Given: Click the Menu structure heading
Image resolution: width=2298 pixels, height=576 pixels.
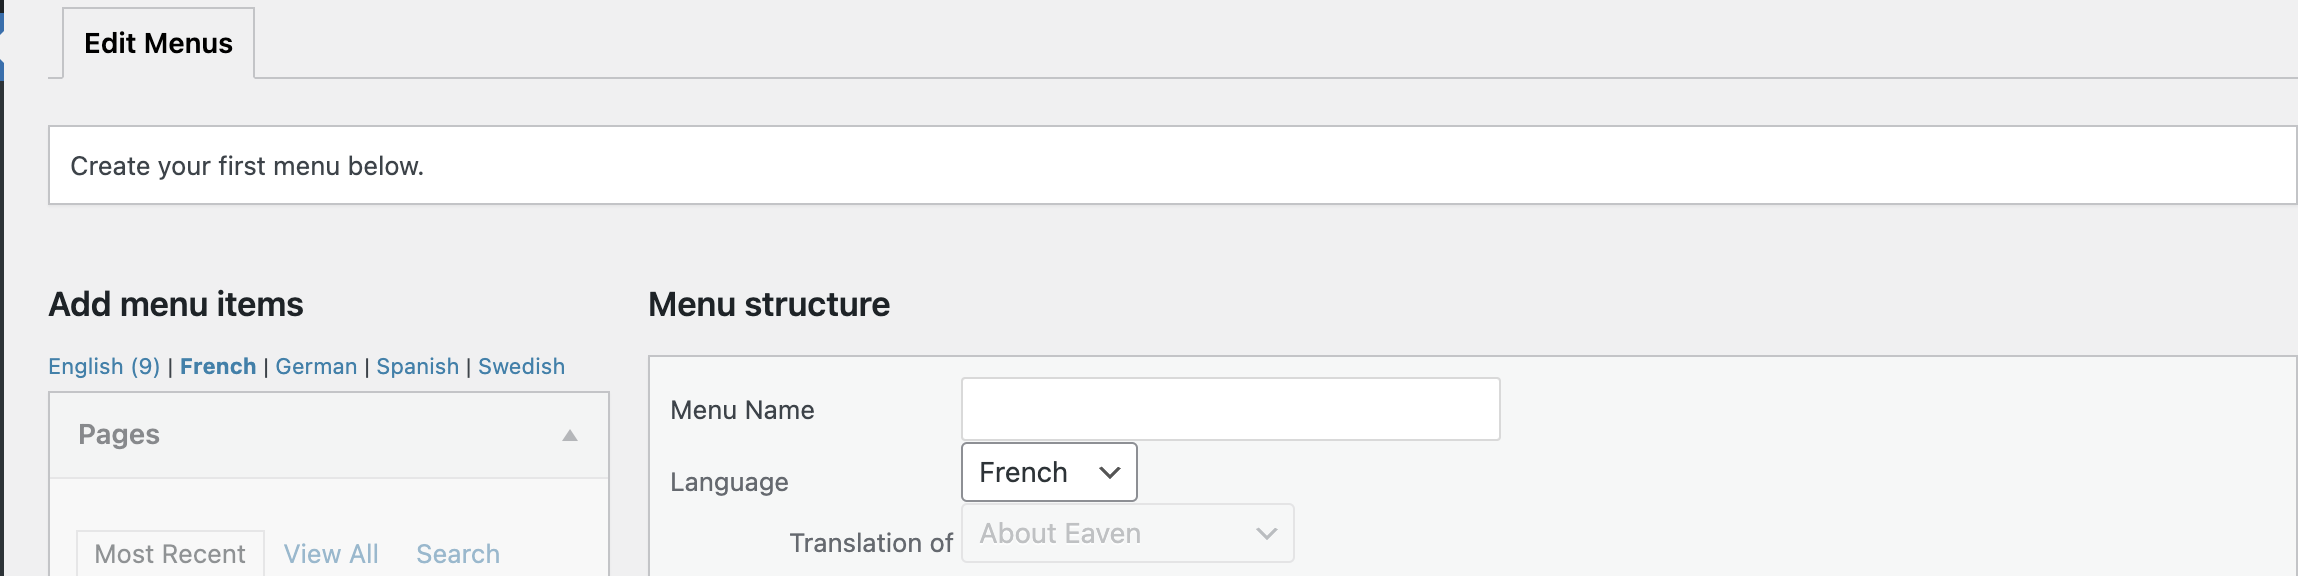Looking at the screenshot, I should [x=768, y=304].
